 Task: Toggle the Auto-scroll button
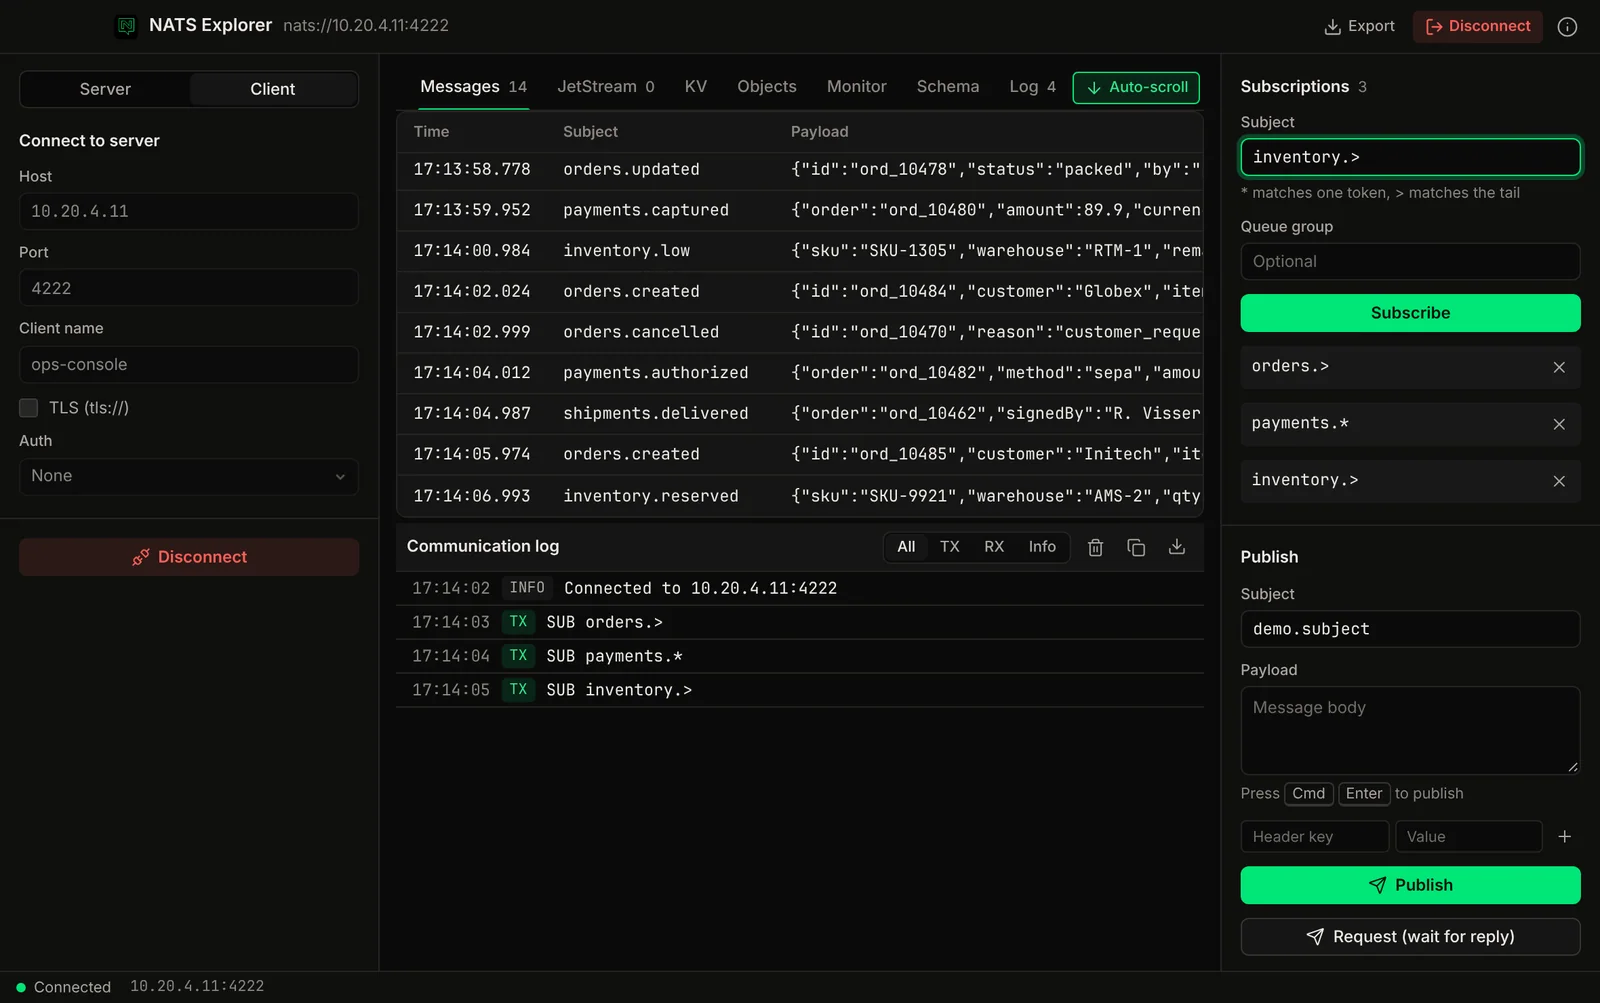click(1136, 87)
